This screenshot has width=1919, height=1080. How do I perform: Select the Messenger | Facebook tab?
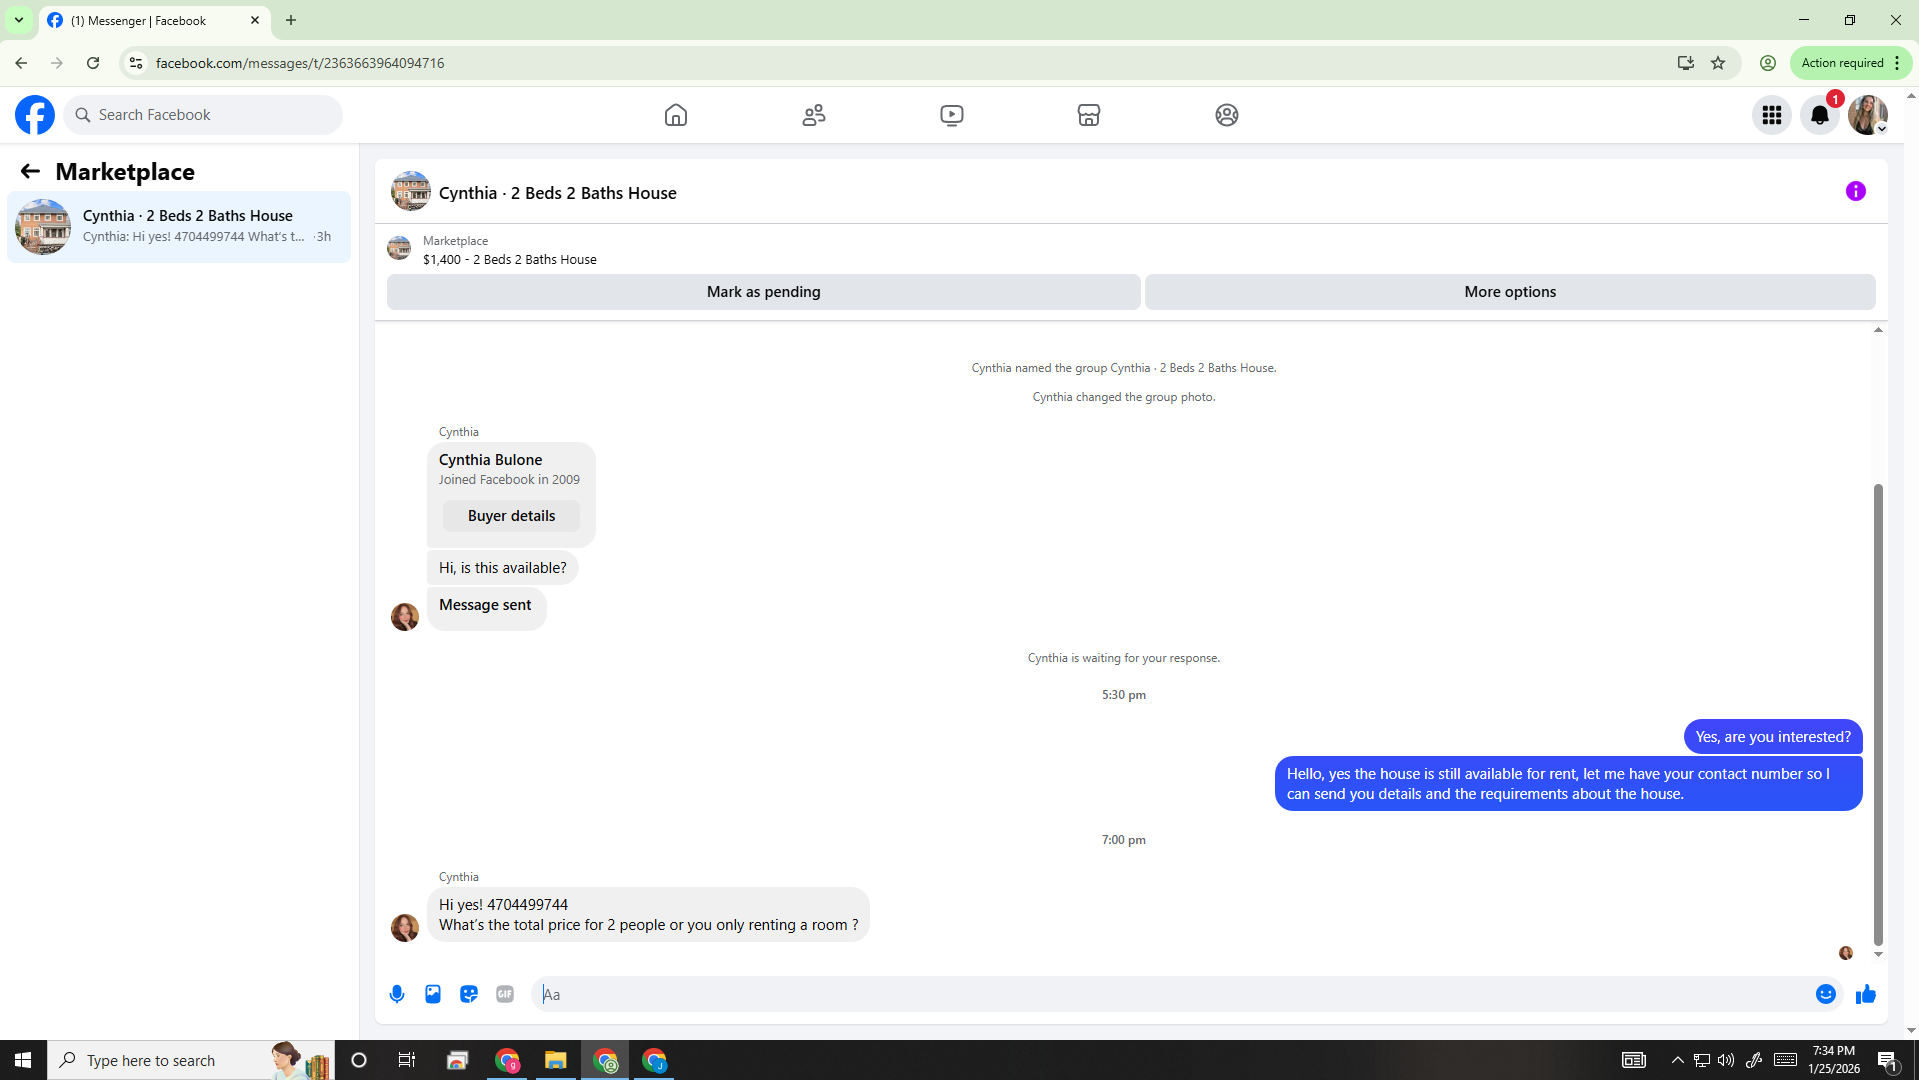tap(154, 20)
